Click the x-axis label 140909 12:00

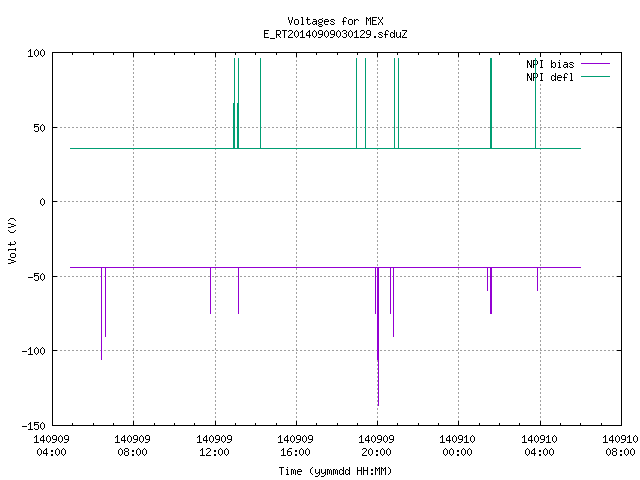coord(214,446)
